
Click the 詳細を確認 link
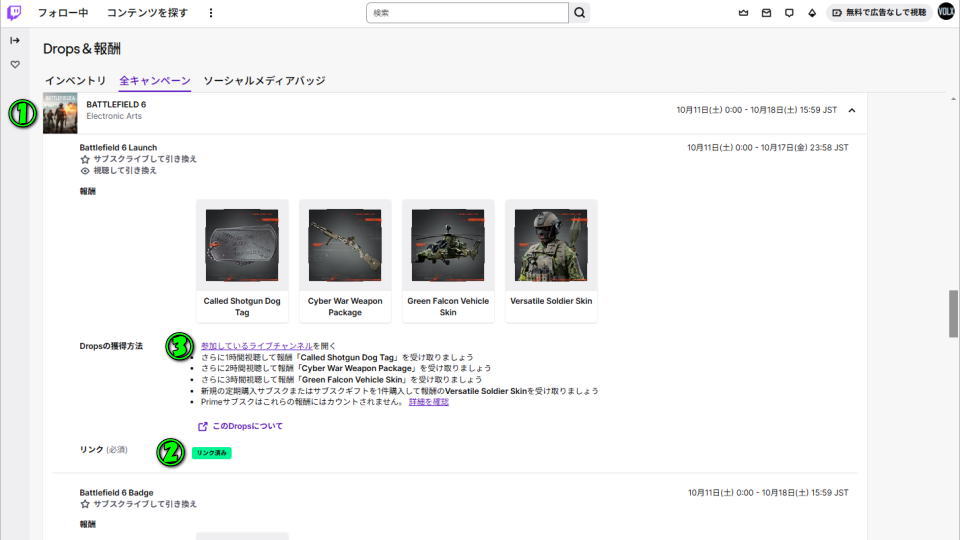pos(429,402)
